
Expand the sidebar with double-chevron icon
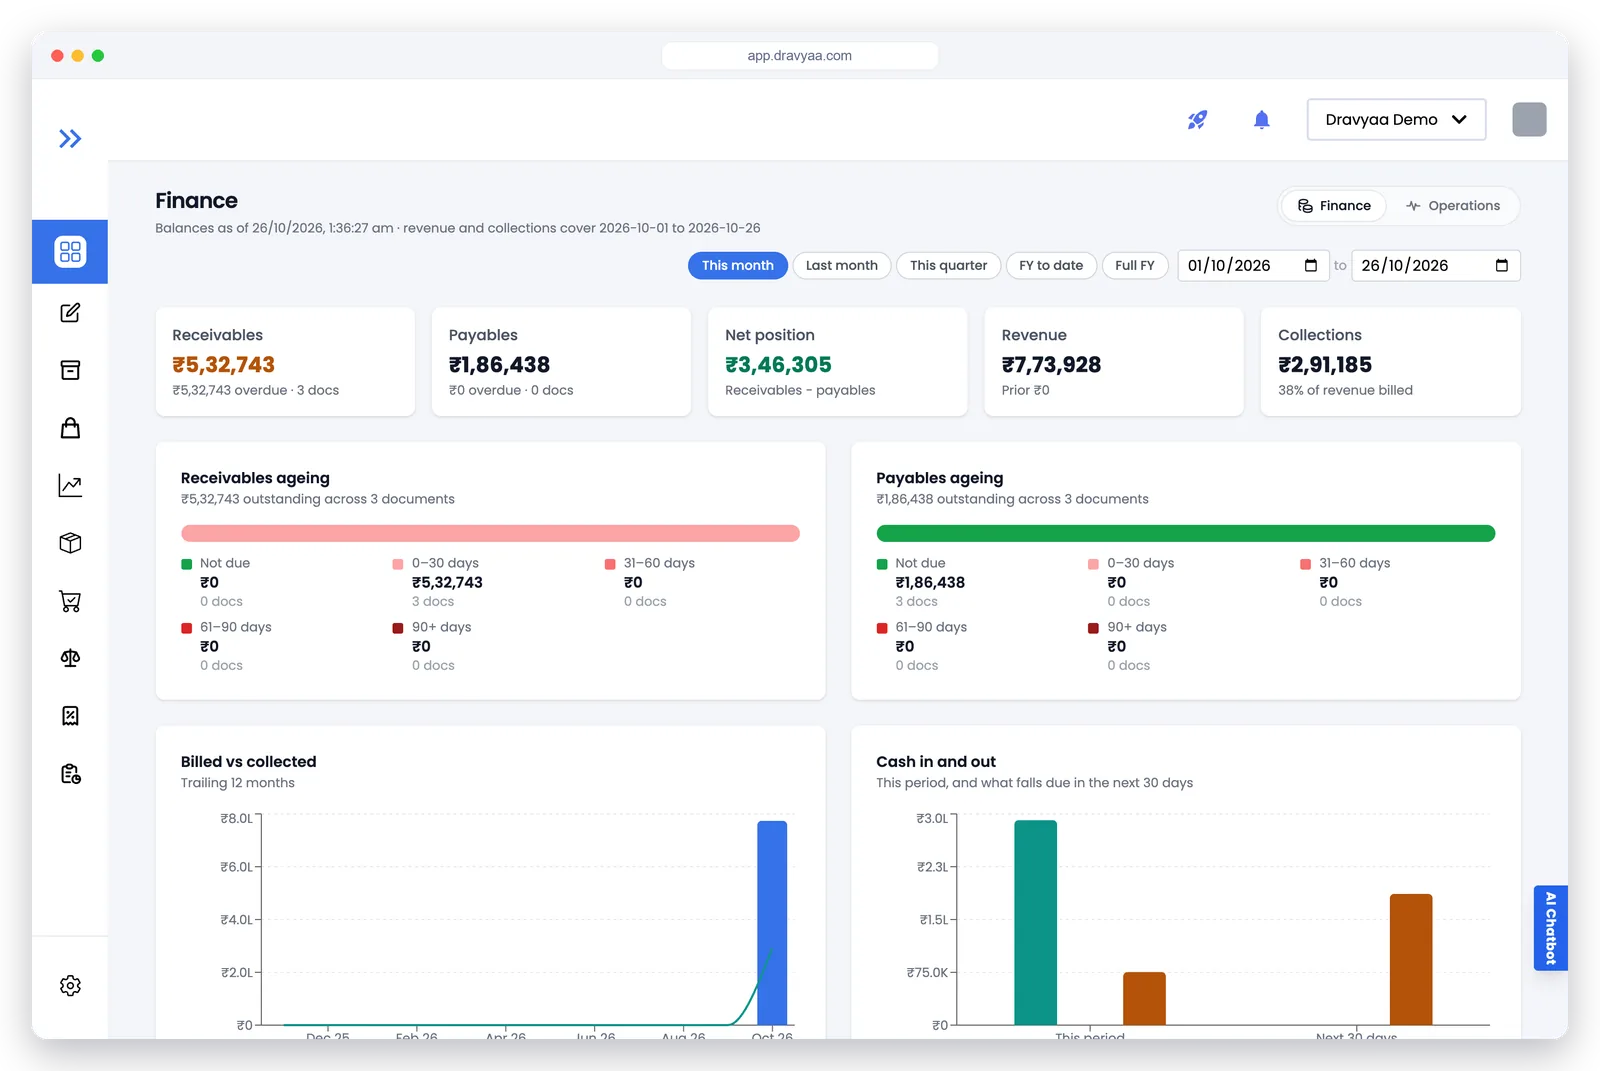[70, 139]
